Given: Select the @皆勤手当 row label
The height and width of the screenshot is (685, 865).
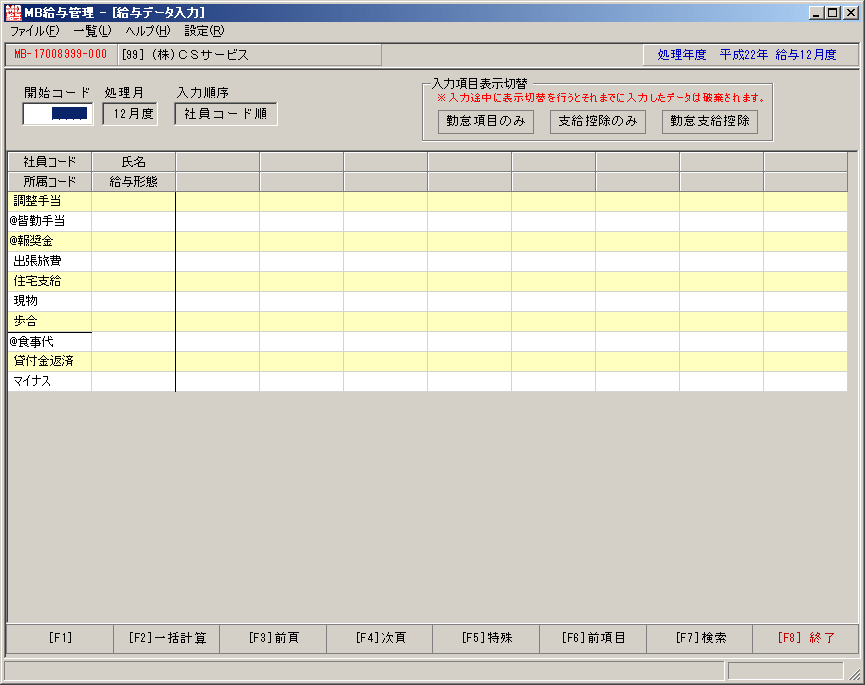Looking at the screenshot, I should coord(50,221).
